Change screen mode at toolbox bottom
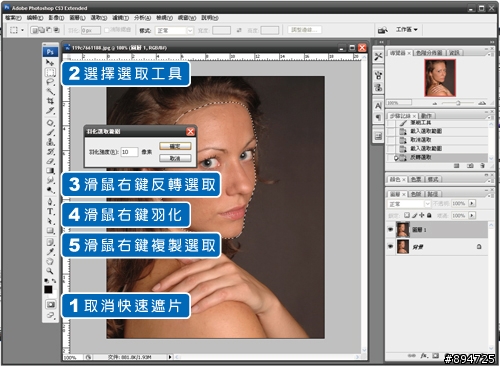 click(51, 315)
